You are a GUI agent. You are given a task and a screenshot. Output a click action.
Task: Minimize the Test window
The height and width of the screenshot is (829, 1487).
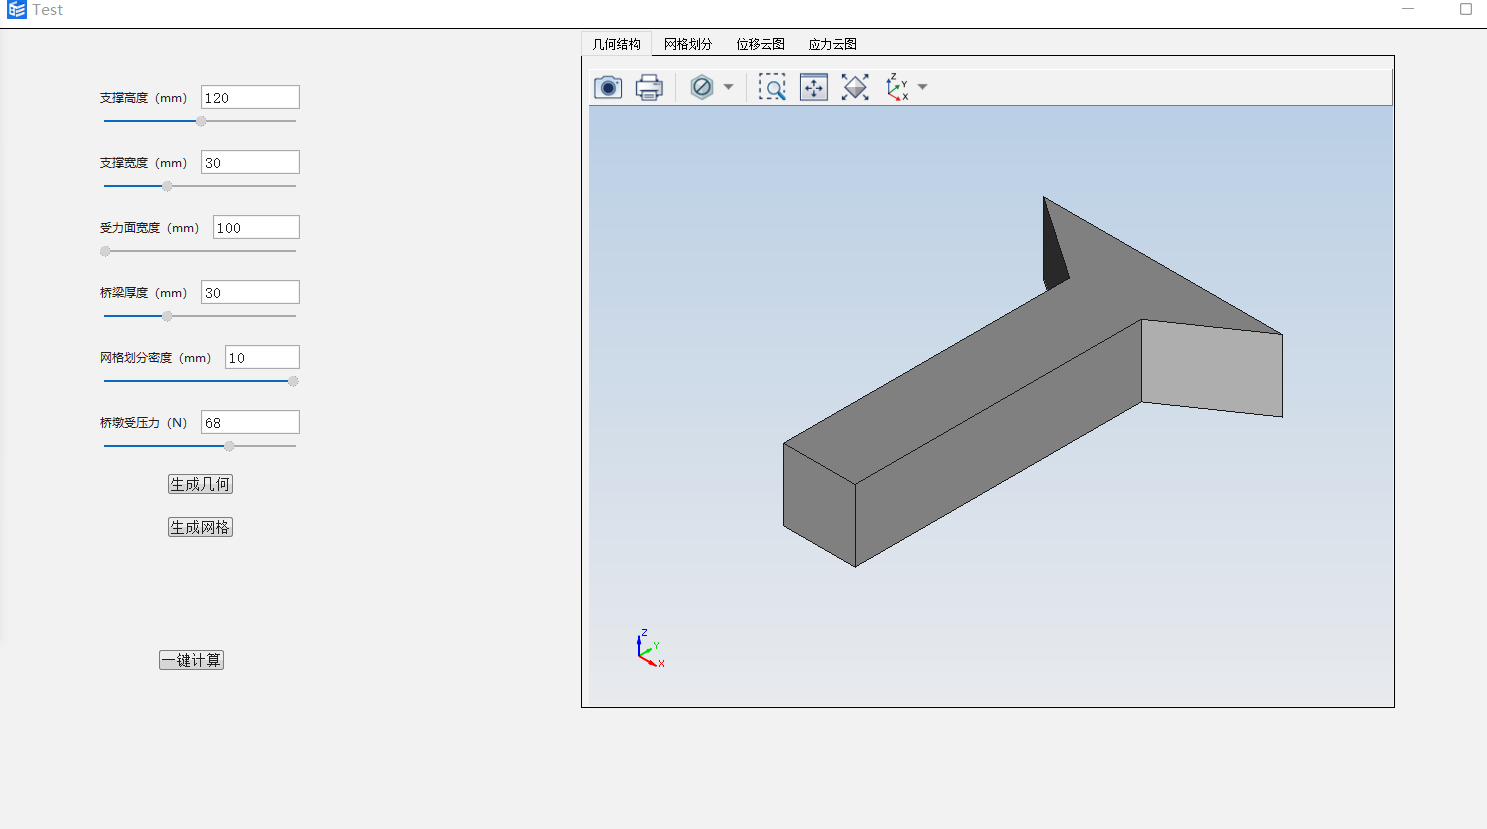click(x=1408, y=9)
